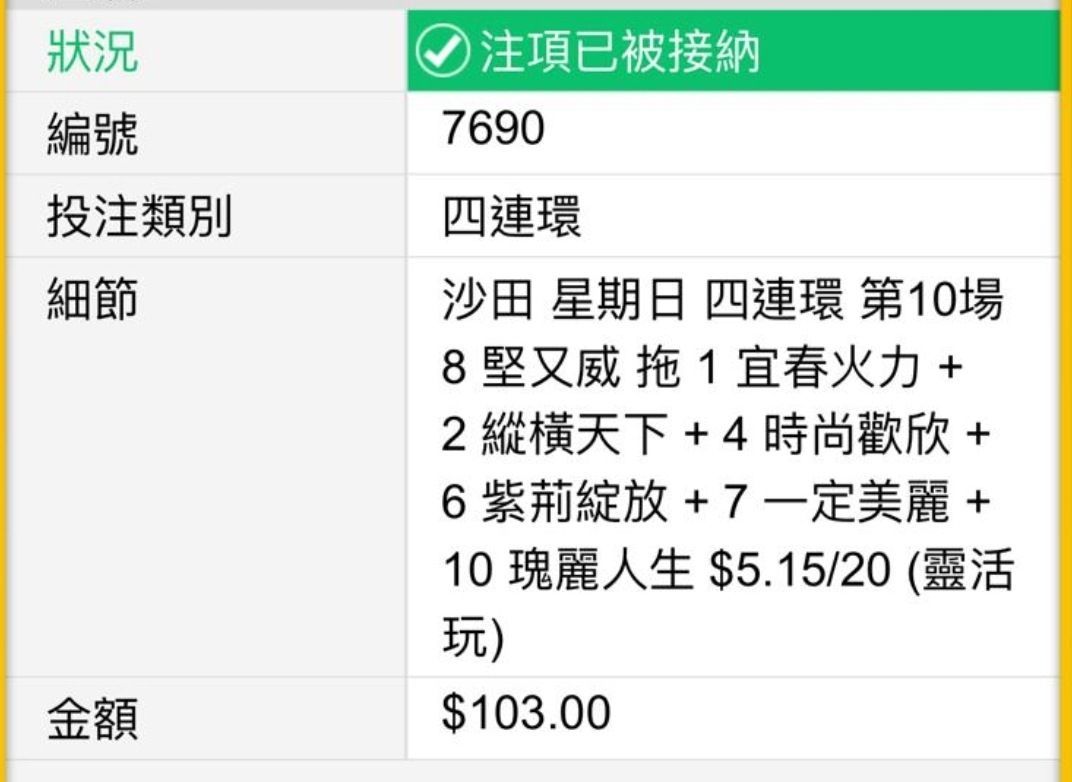Select the 四連環 bet type value
The image size is (1072, 782).
click(x=511, y=216)
